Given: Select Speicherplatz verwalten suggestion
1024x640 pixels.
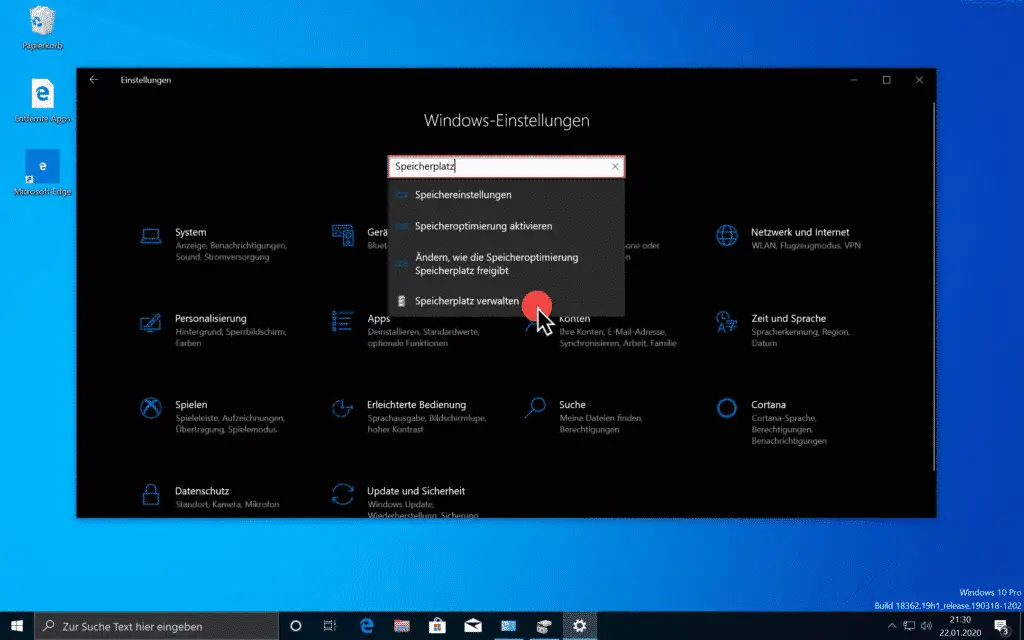Looking at the screenshot, I should pyautogui.click(x=506, y=301).
